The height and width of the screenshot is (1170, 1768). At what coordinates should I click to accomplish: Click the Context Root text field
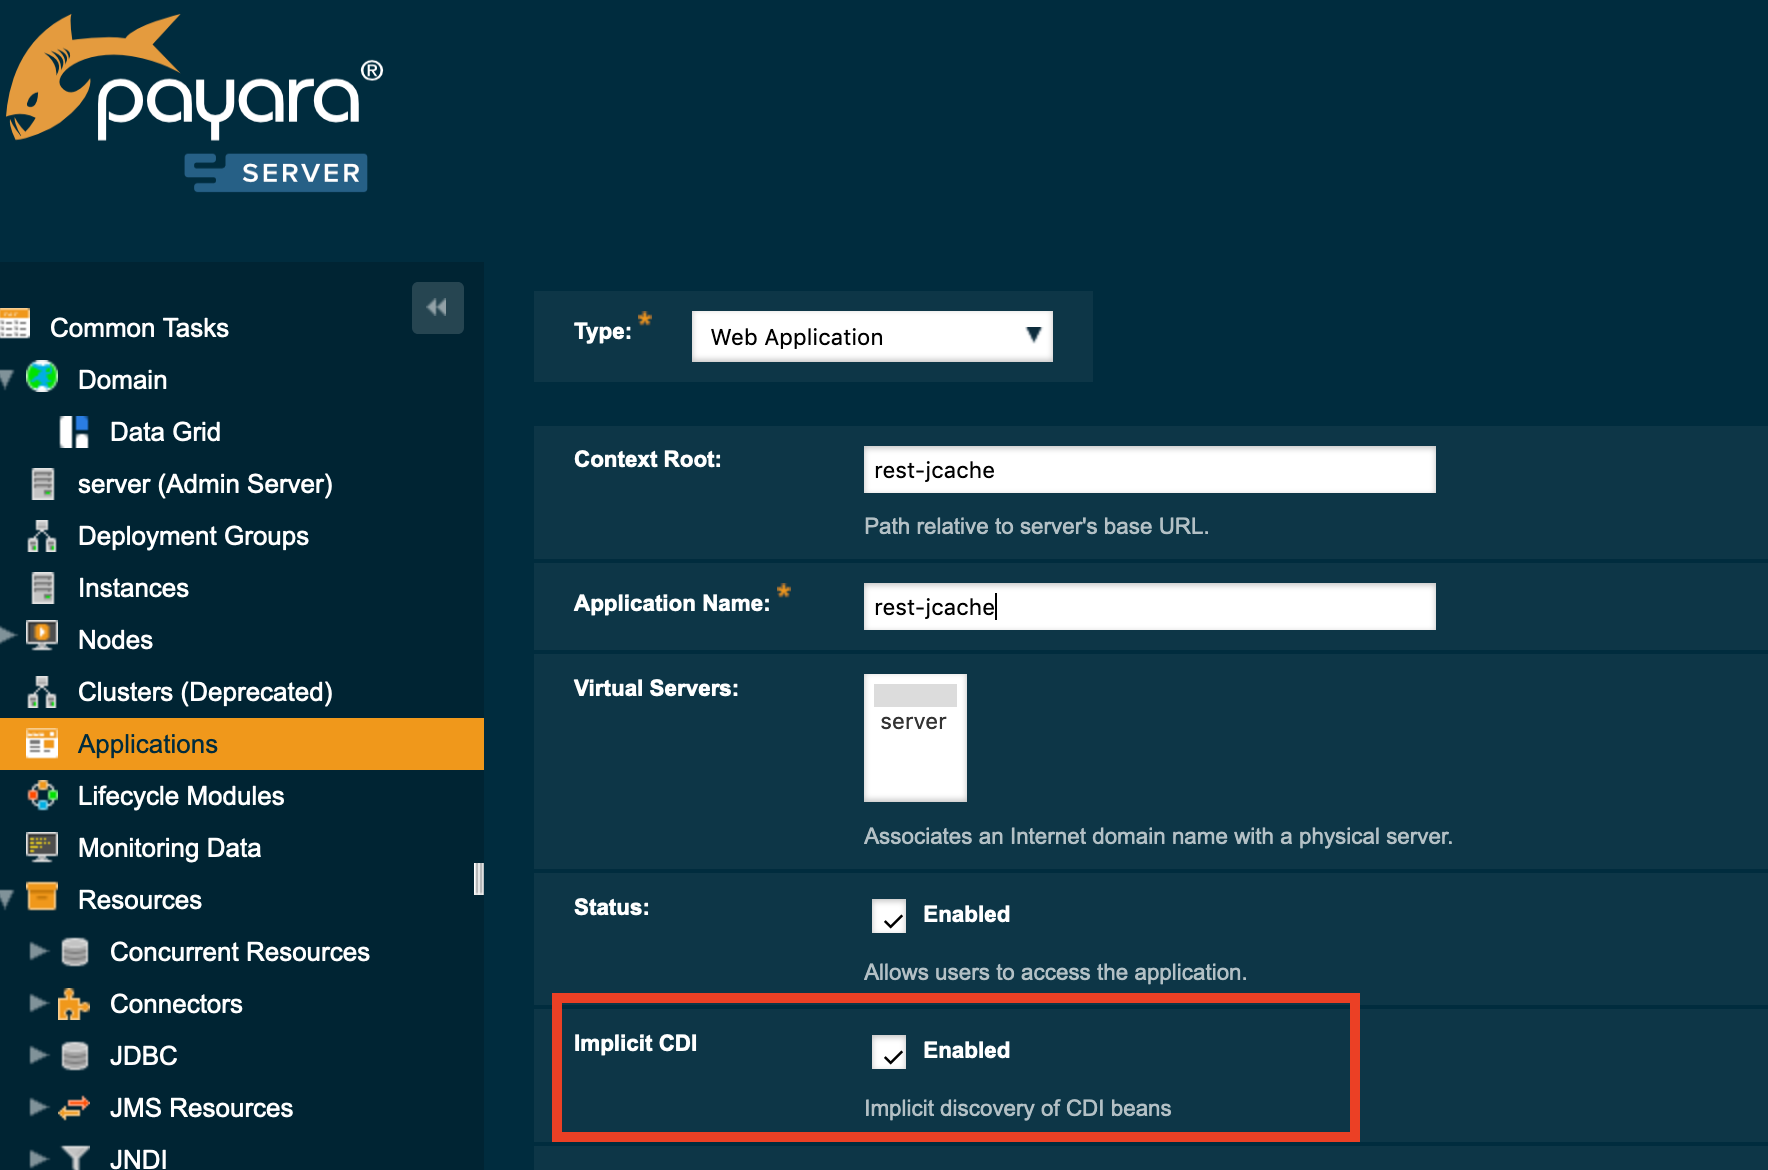pos(1149,470)
